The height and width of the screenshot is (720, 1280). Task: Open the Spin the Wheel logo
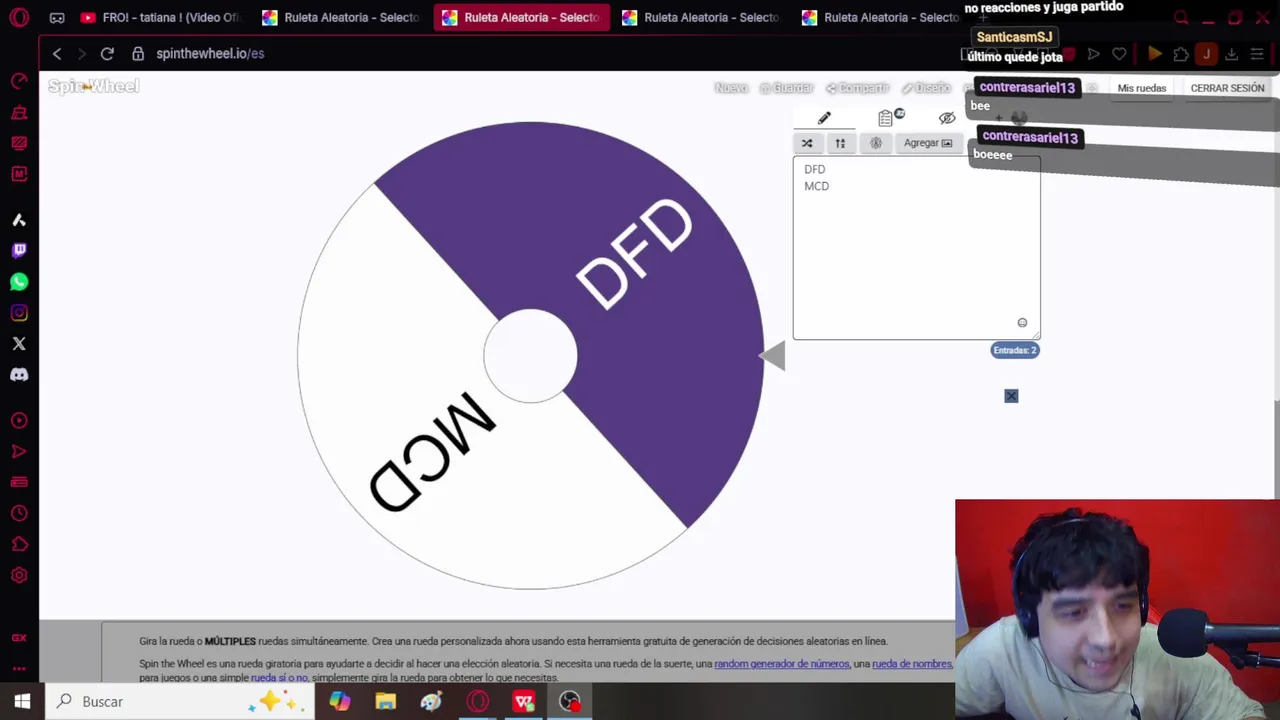pos(94,86)
